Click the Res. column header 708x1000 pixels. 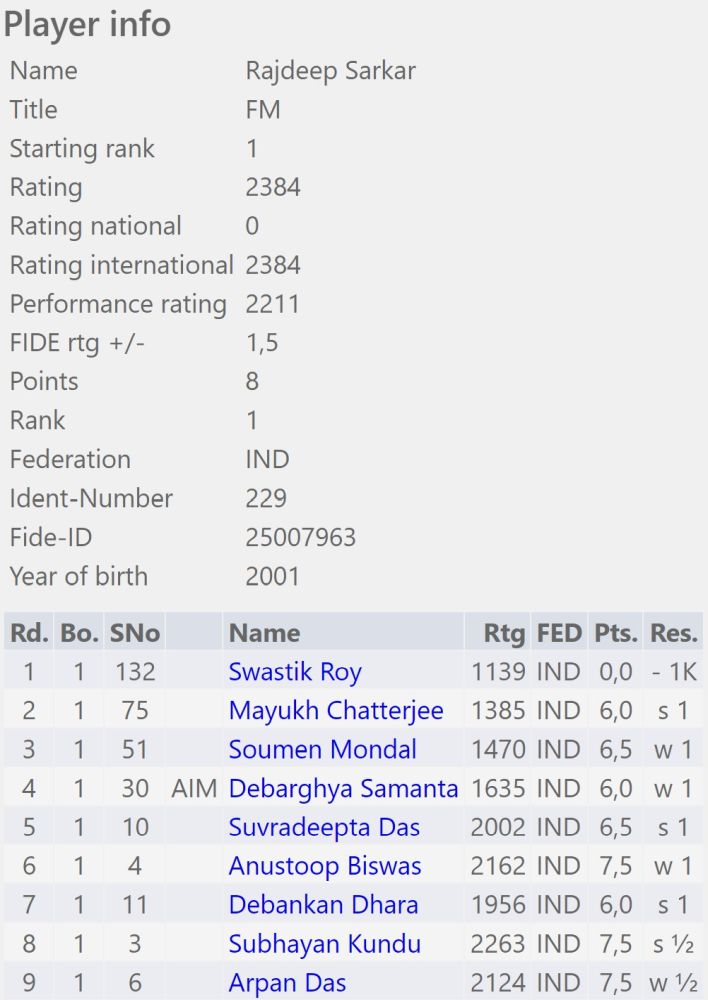point(674,633)
